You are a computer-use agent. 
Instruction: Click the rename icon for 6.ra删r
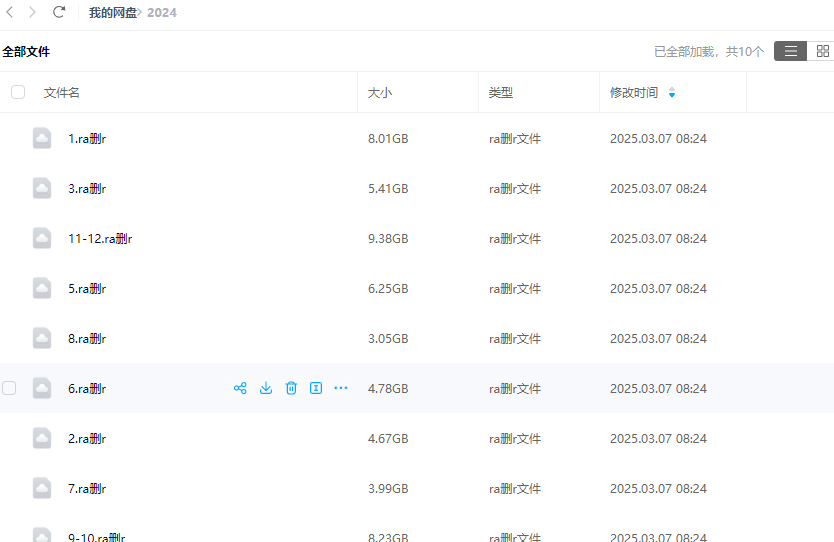316,388
